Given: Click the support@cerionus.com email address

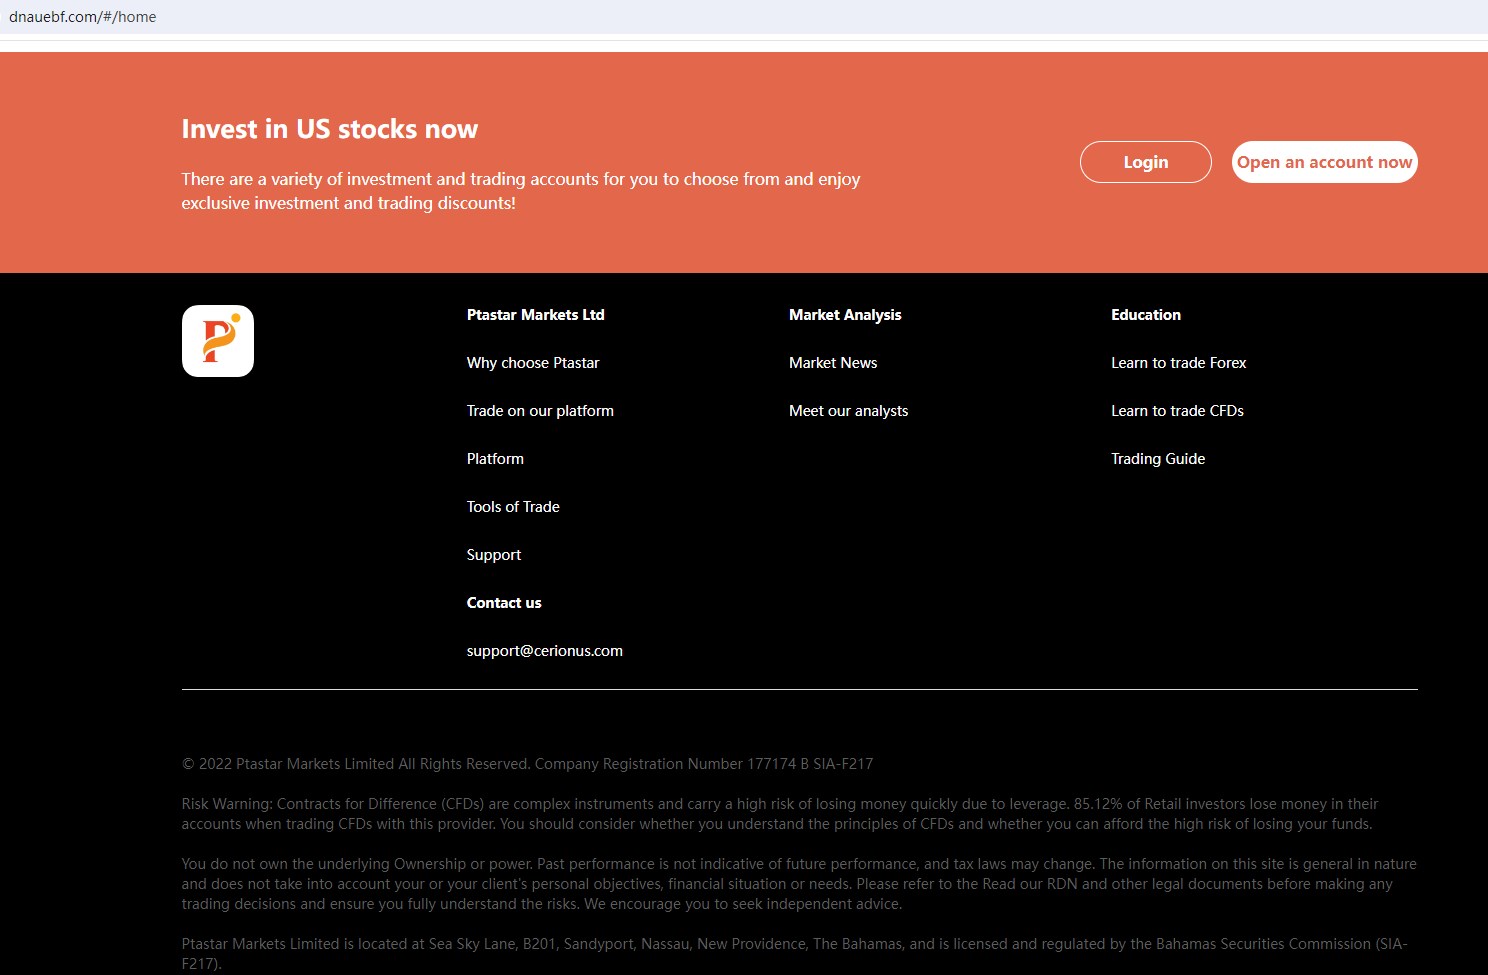Looking at the screenshot, I should click(545, 651).
